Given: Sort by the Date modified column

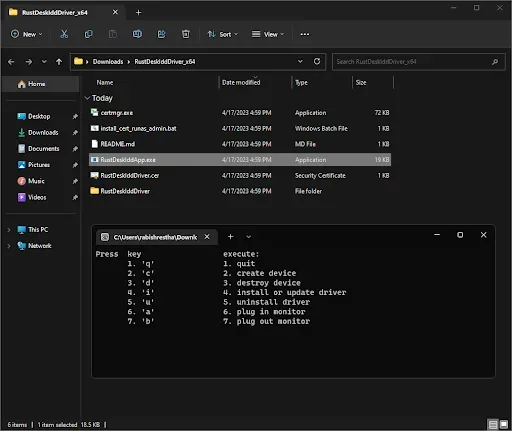Looking at the screenshot, I should (x=241, y=82).
